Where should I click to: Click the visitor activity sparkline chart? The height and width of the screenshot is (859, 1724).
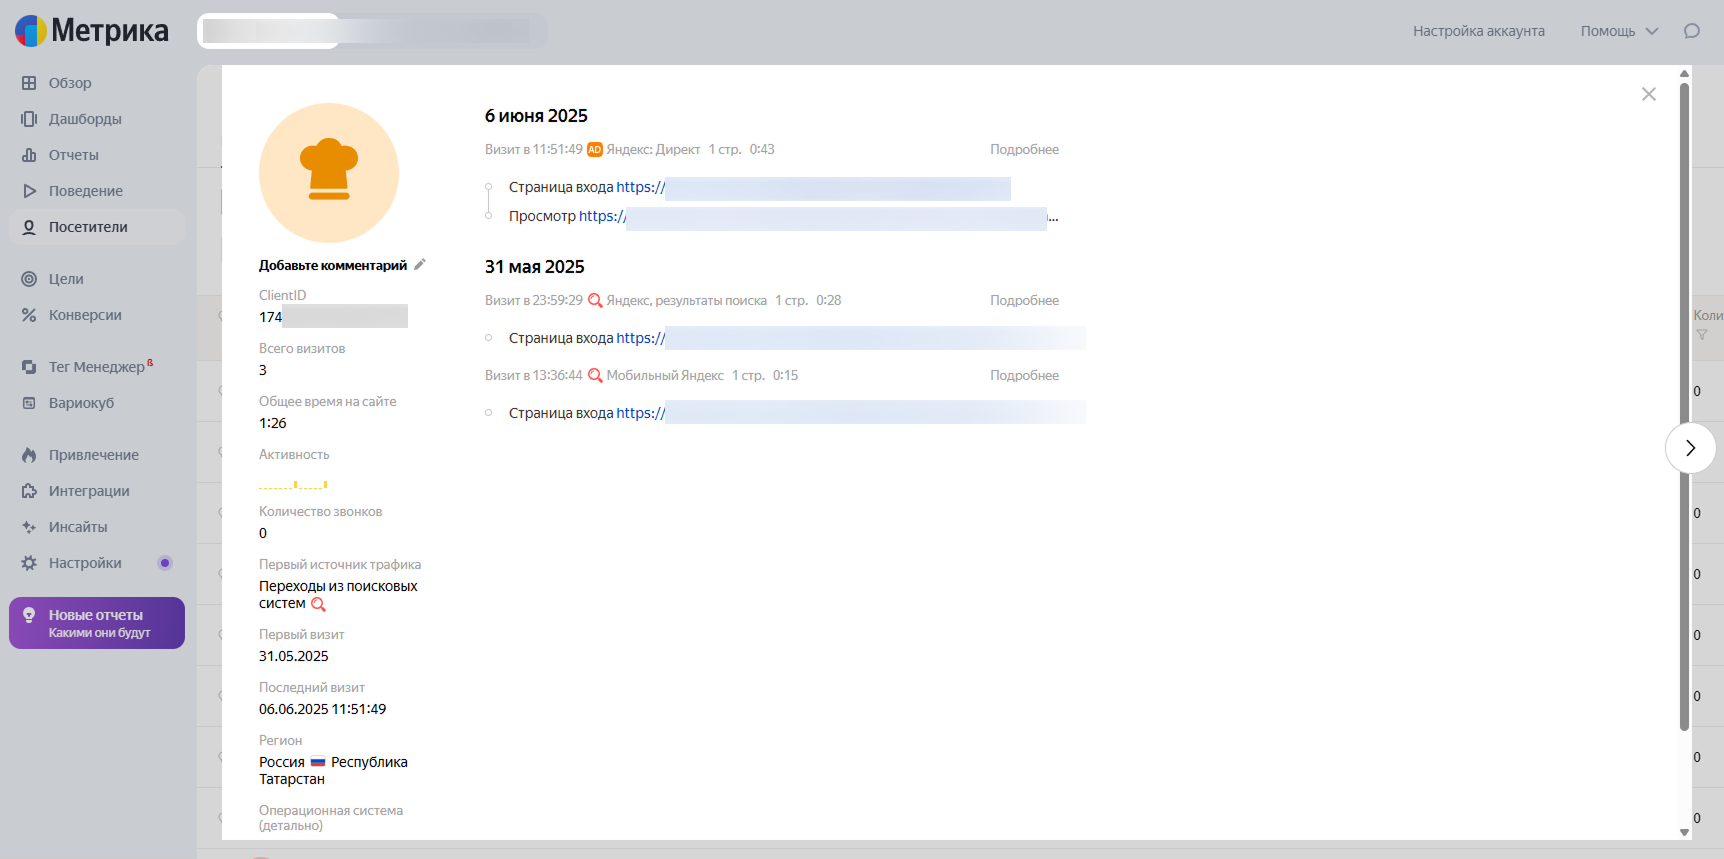(293, 484)
